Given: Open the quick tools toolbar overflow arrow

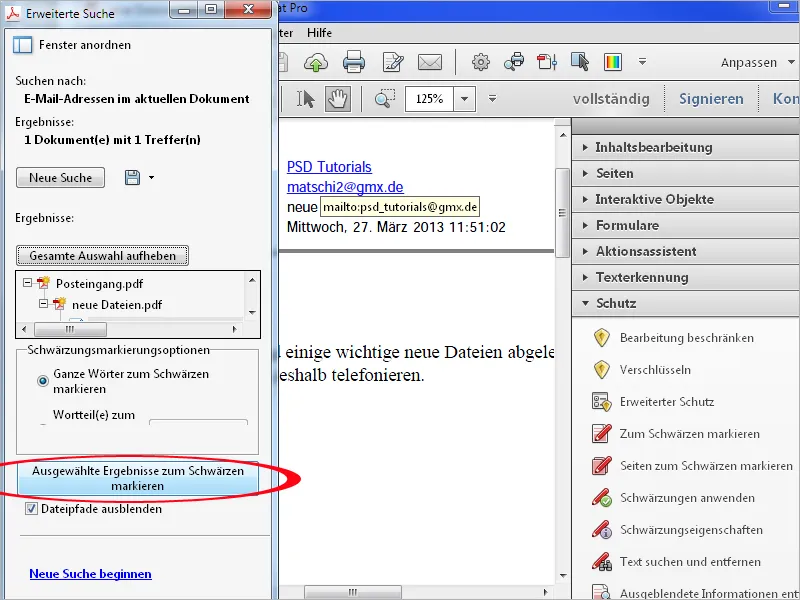Looking at the screenshot, I should [x=642, y=62].
